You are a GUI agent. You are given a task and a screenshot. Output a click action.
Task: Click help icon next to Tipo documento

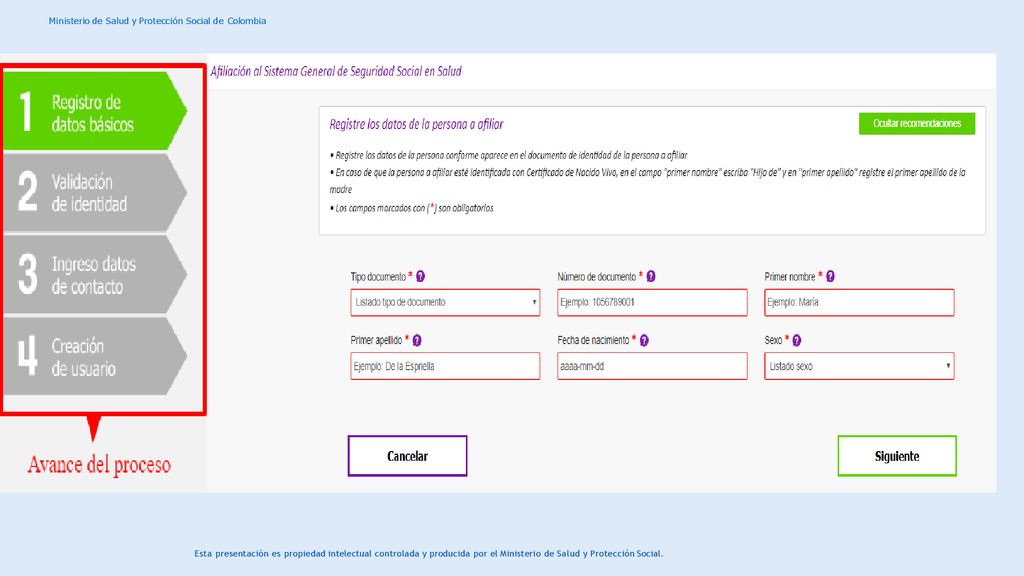coord(421,276)
